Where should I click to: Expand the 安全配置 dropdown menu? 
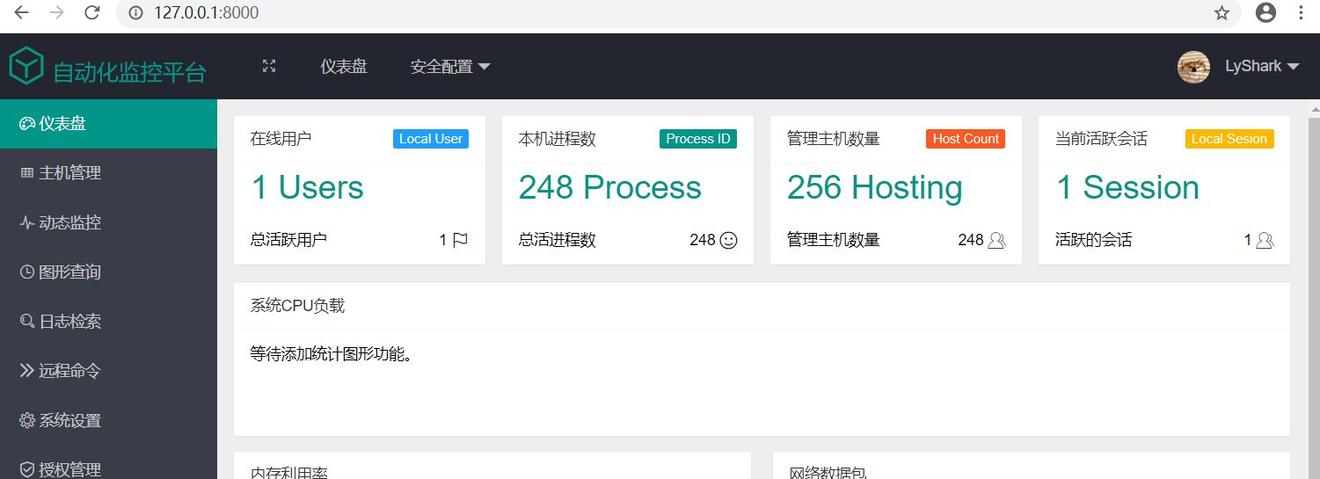450,67
